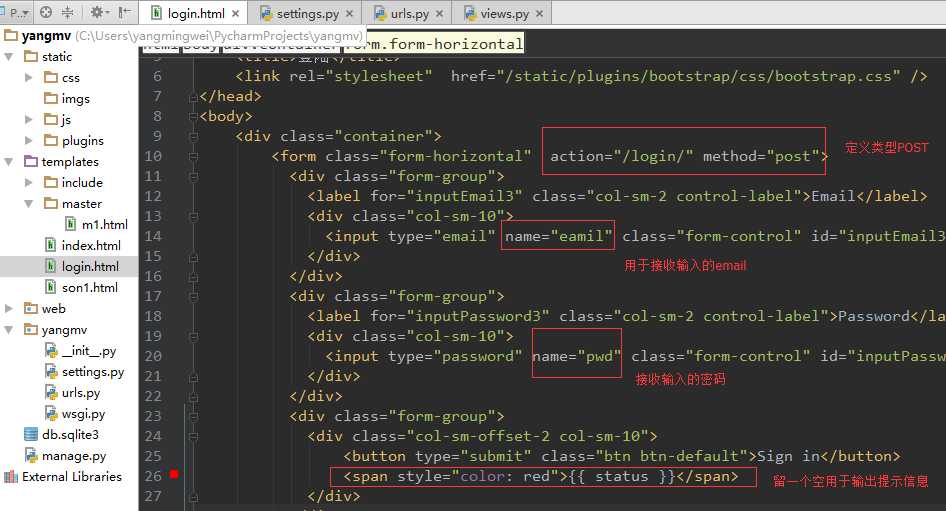Collapse the templates folder arrow
Image resolution: width=946 pixels, height=511 pixels.
(x=9, y=162)
